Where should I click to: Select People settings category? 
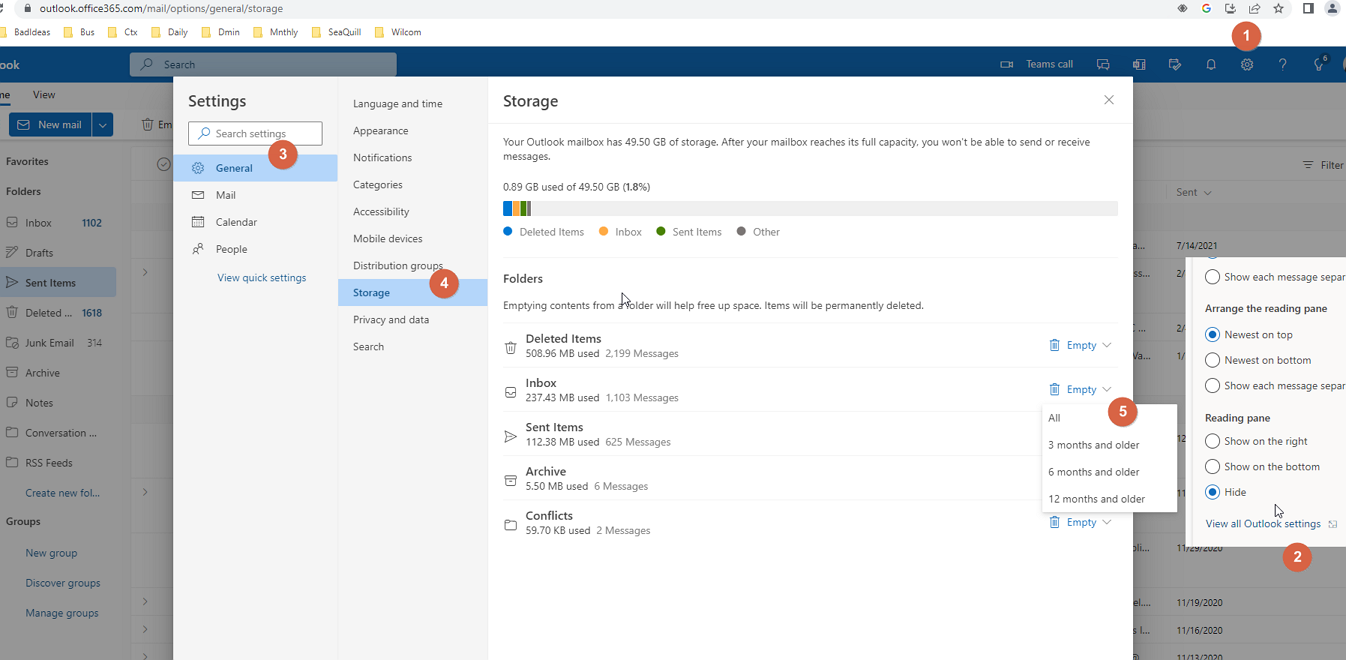point(255,249)
